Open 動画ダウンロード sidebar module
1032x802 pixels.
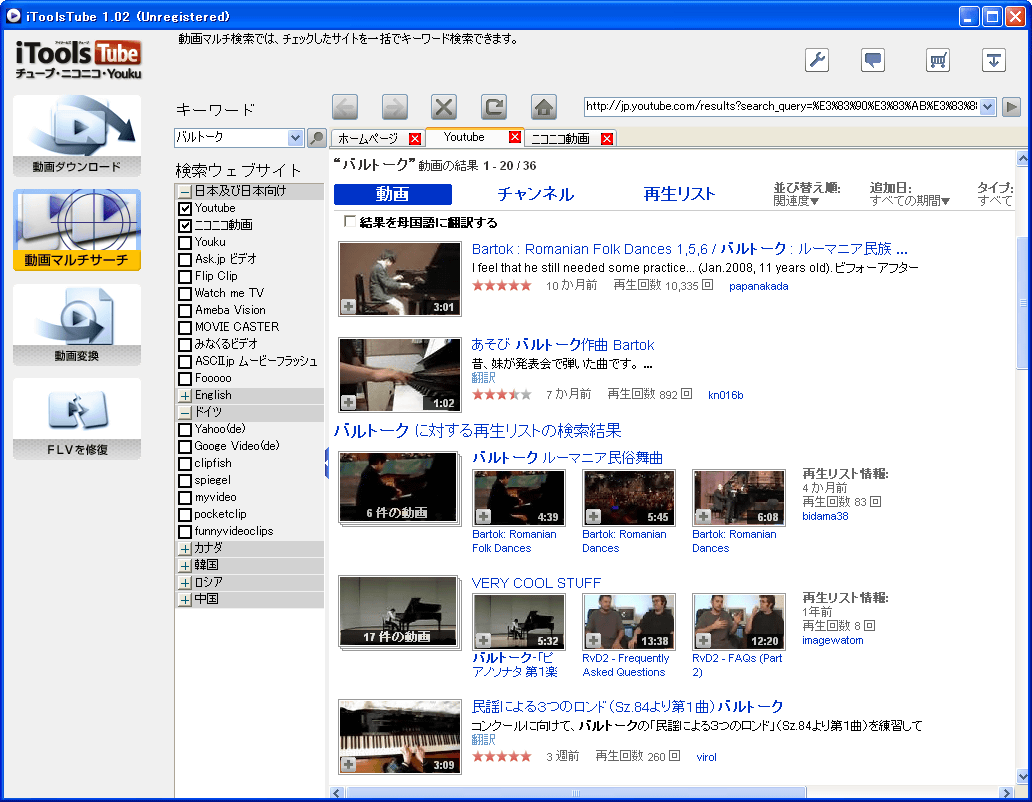(77, 136)
